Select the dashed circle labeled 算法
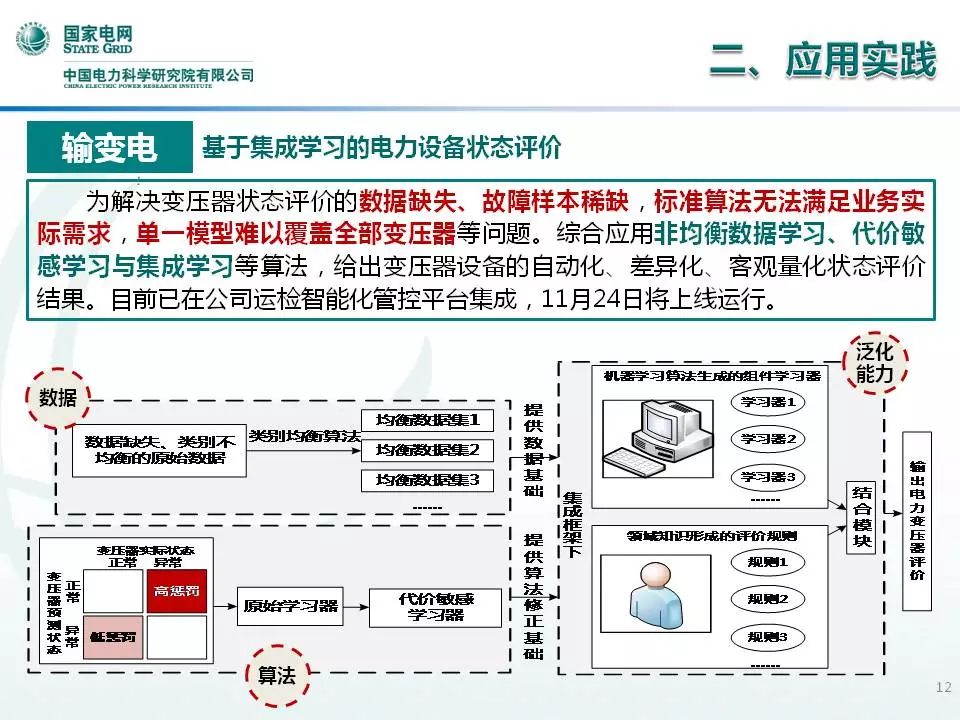 coord(277,675)
